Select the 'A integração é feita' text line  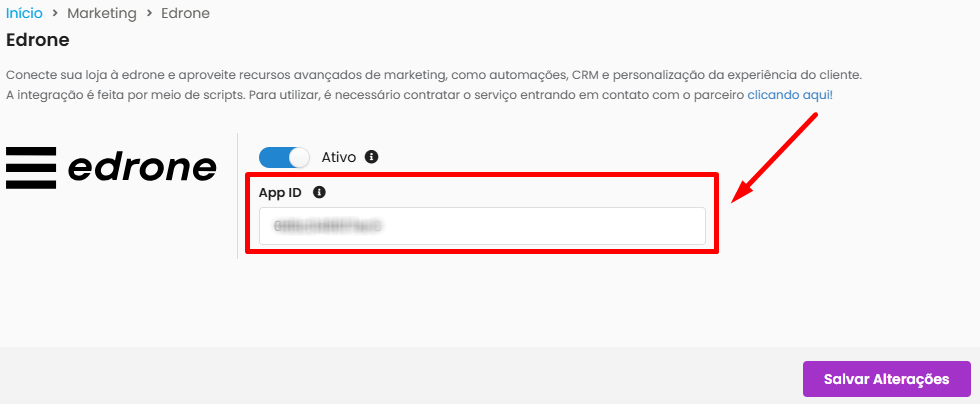point(419,95)
